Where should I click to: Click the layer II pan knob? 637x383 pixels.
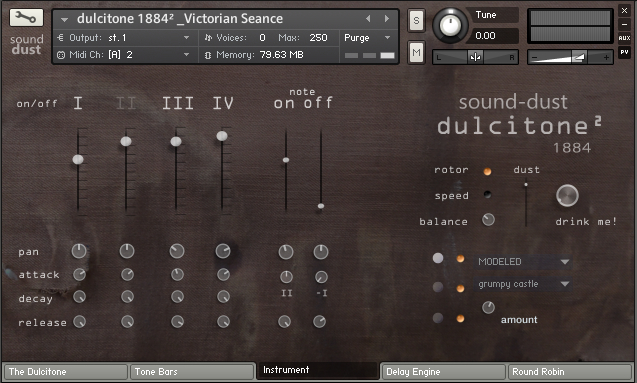[x=127, y=251]
